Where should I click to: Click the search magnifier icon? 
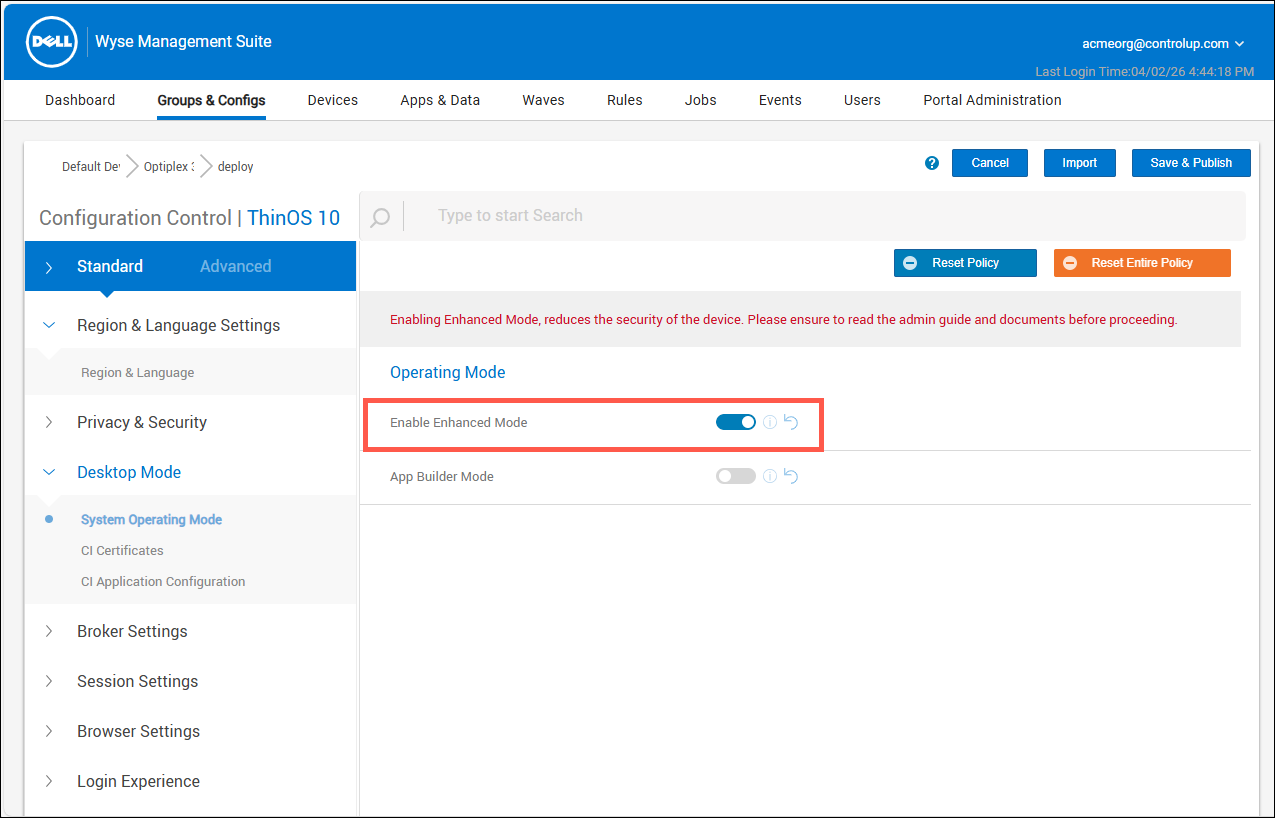point(380,217)
